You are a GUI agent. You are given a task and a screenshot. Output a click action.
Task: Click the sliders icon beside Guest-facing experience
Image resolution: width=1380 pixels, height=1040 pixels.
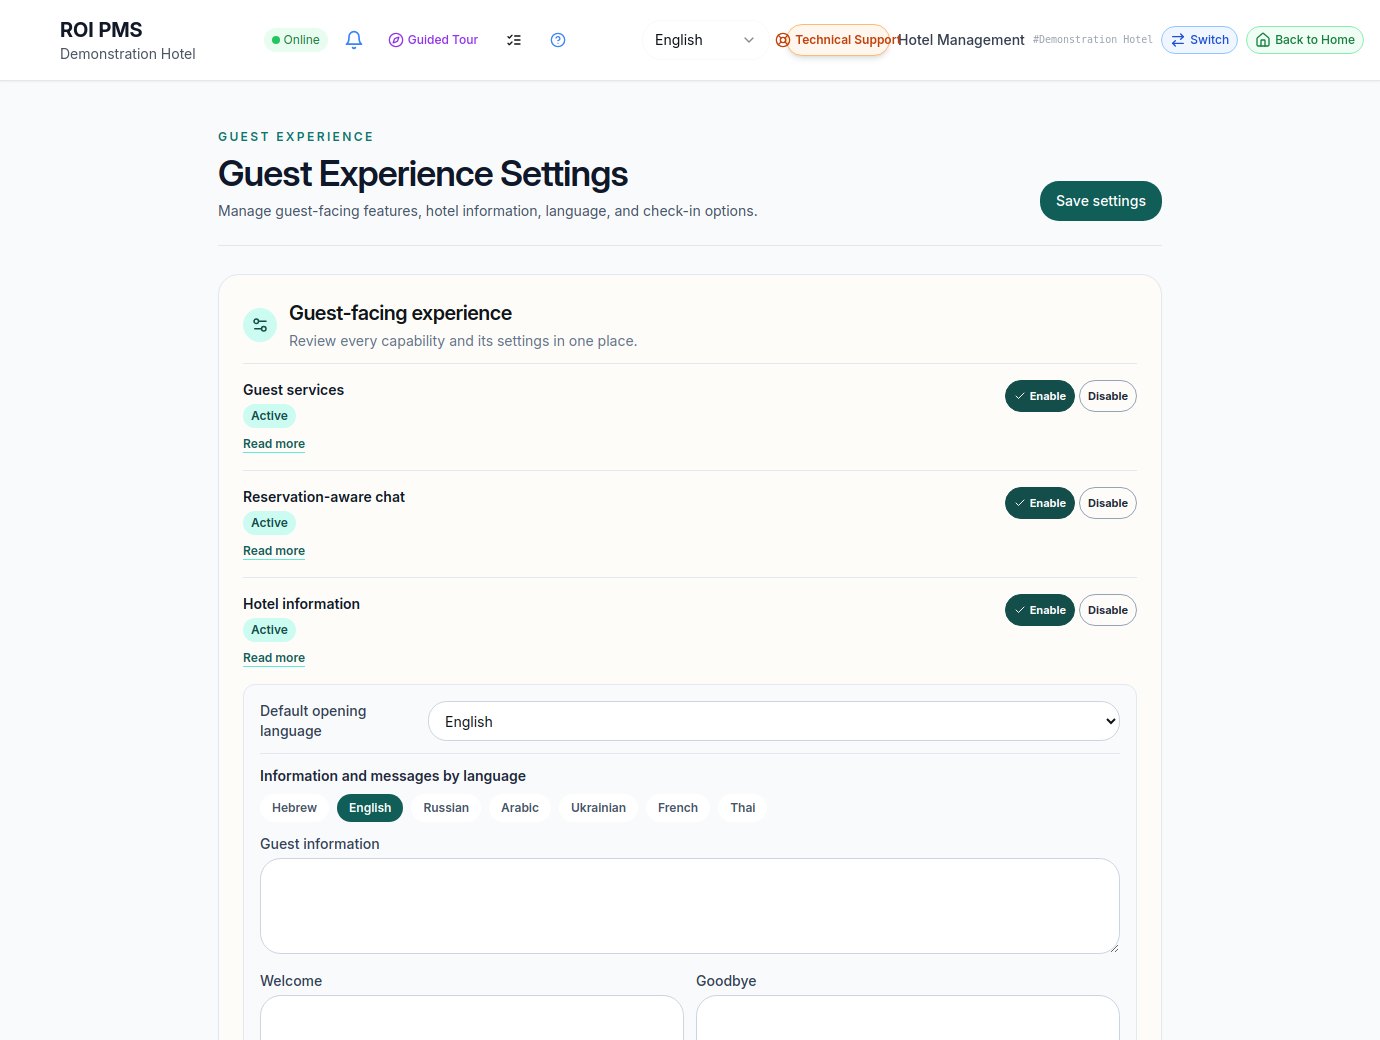260,325
